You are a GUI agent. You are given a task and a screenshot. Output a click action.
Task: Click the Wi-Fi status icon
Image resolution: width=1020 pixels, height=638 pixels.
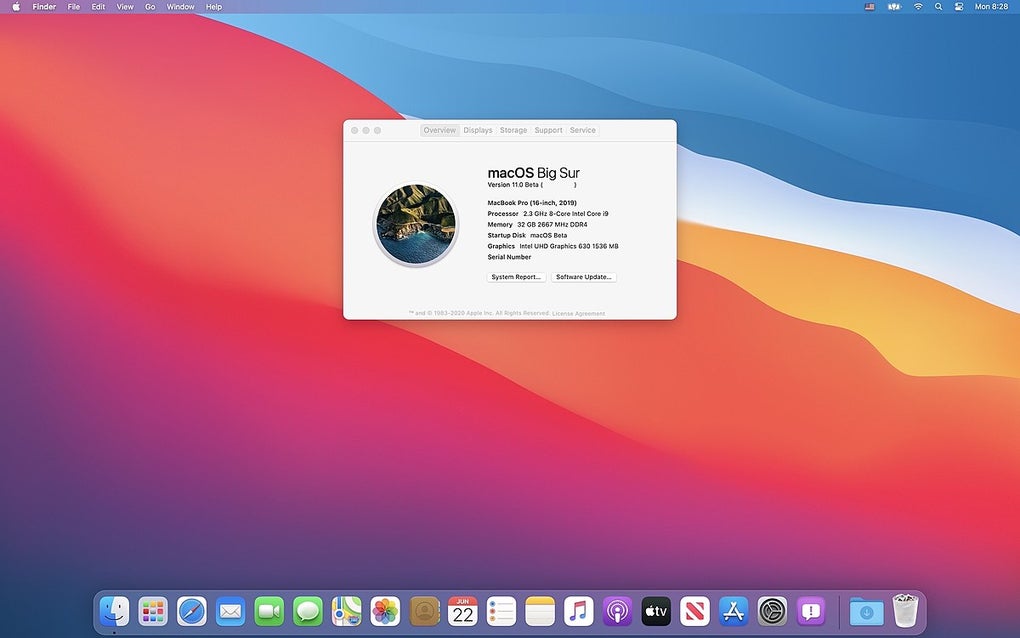(x=918, y=7)
